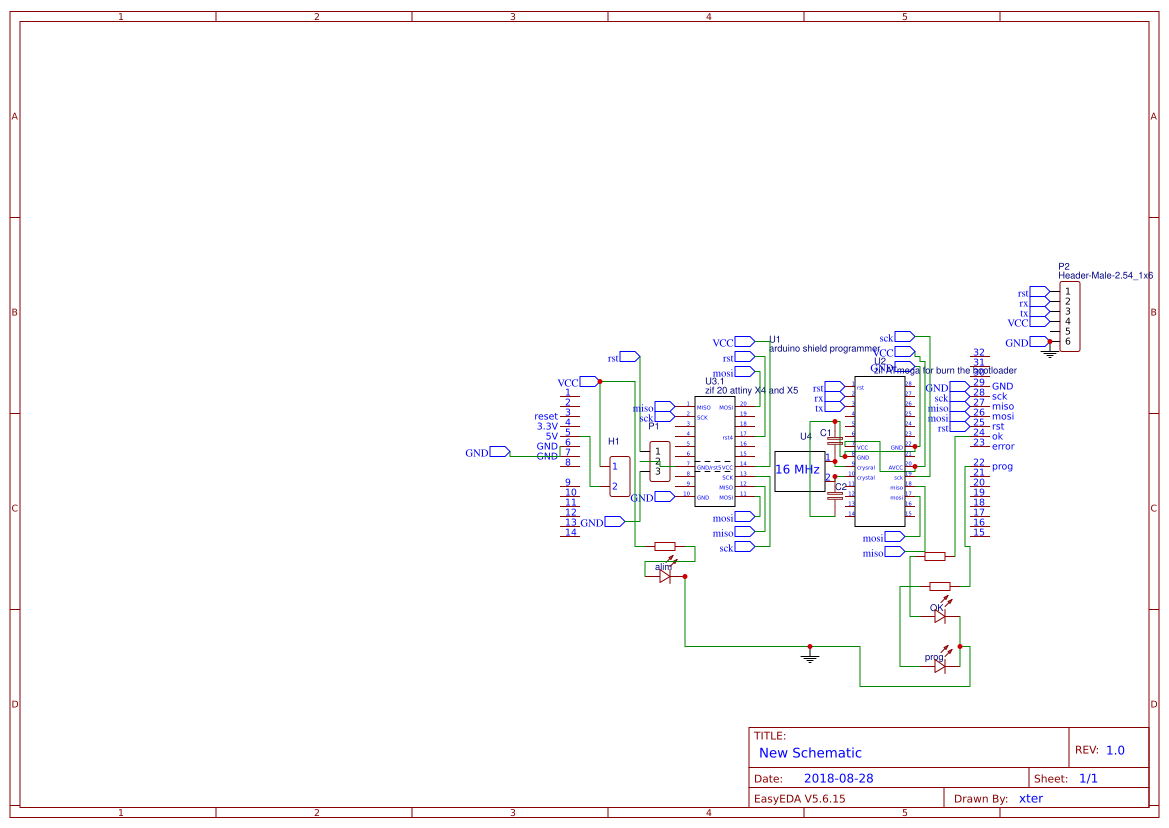Viewport: 1169px width, 828px height.
Task: Click the ground symbol below header P2
Action: pyautogui.click(x=1049, y=350)
